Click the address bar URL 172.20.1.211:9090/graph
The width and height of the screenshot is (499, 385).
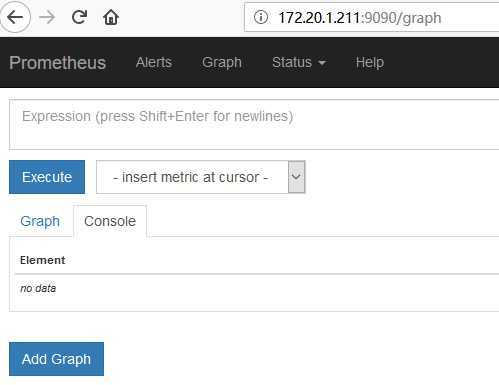point(360,18)
